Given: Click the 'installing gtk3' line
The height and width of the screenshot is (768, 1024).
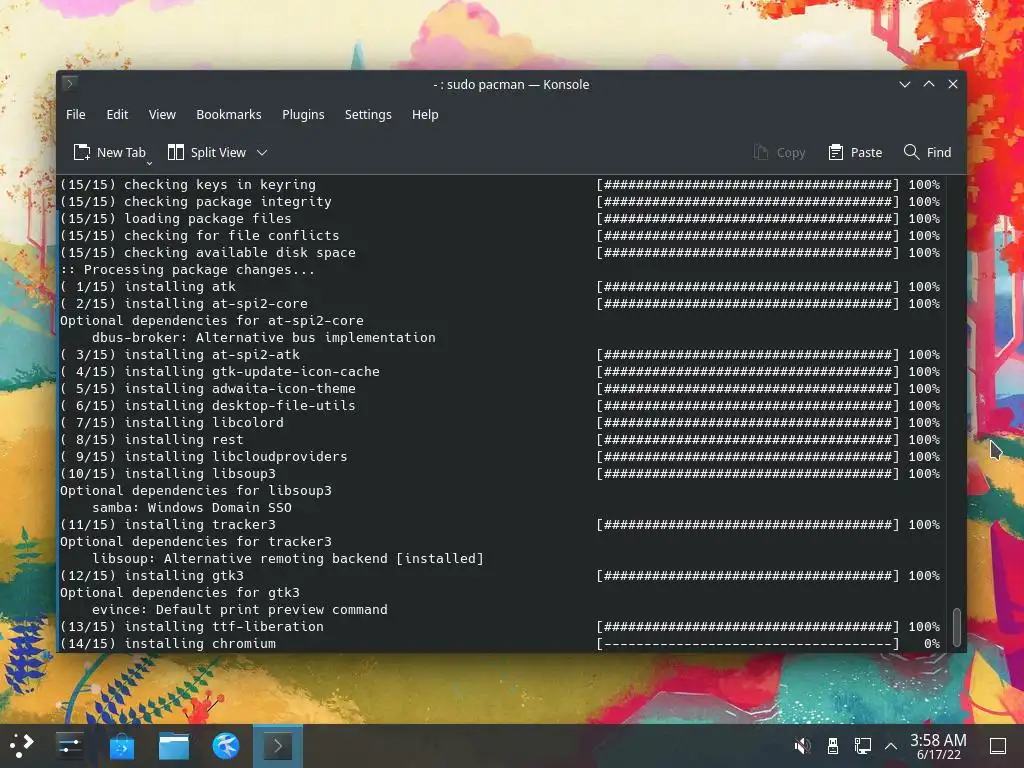Looking at the screenshot, I should point(152,575).
